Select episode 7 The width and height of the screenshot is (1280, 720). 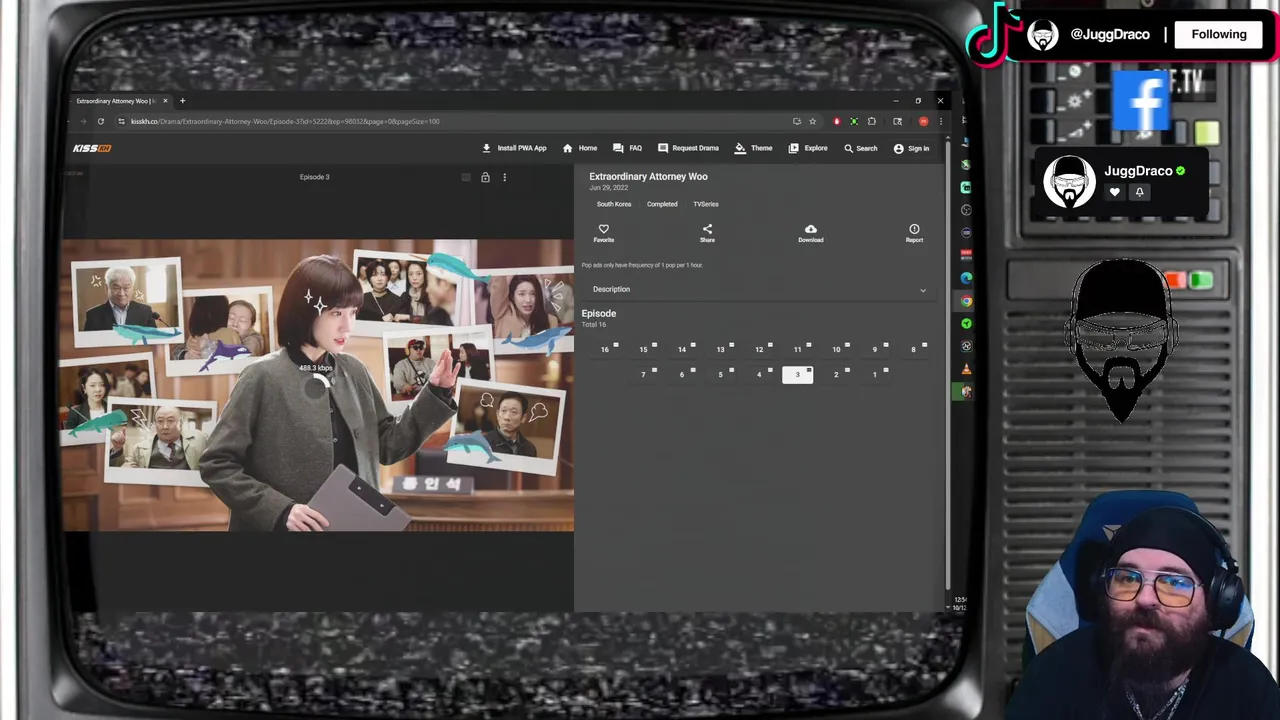click(x=643, y=374)
